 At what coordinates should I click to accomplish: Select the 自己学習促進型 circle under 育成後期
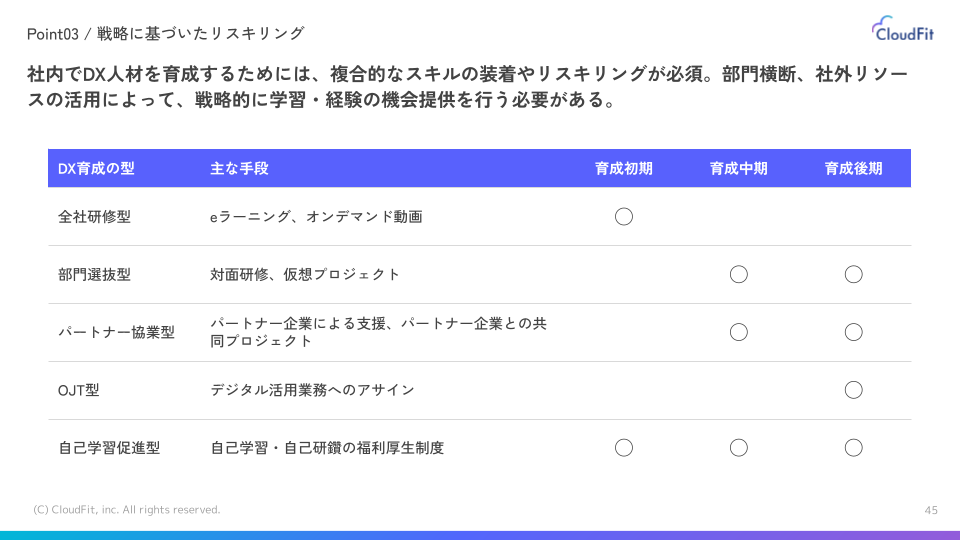tap(854, 448)
